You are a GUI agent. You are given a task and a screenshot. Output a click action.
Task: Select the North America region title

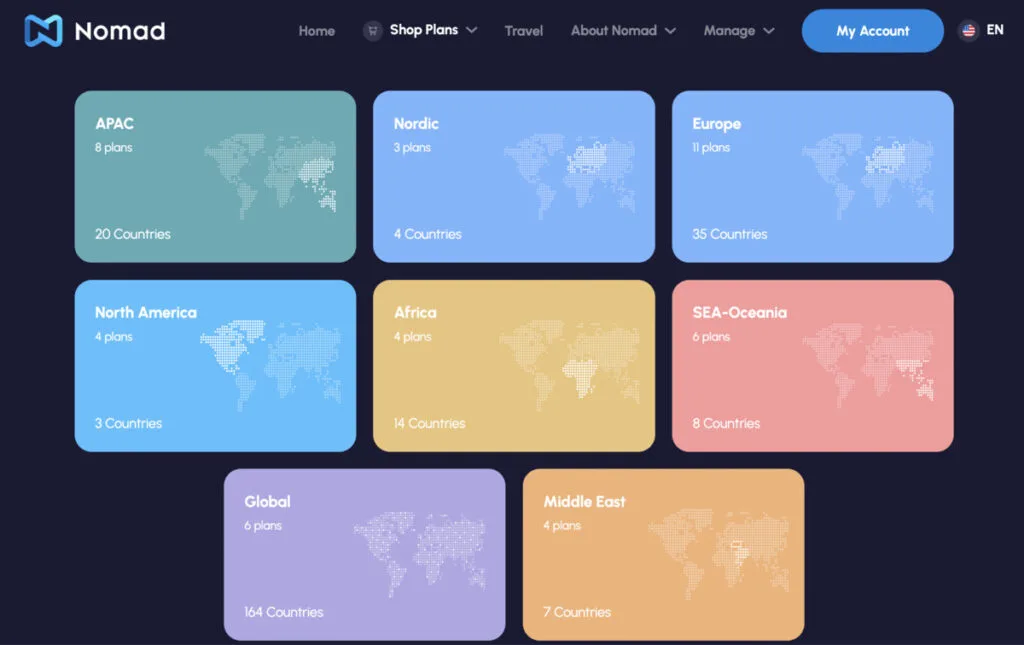tap(146, 313)
